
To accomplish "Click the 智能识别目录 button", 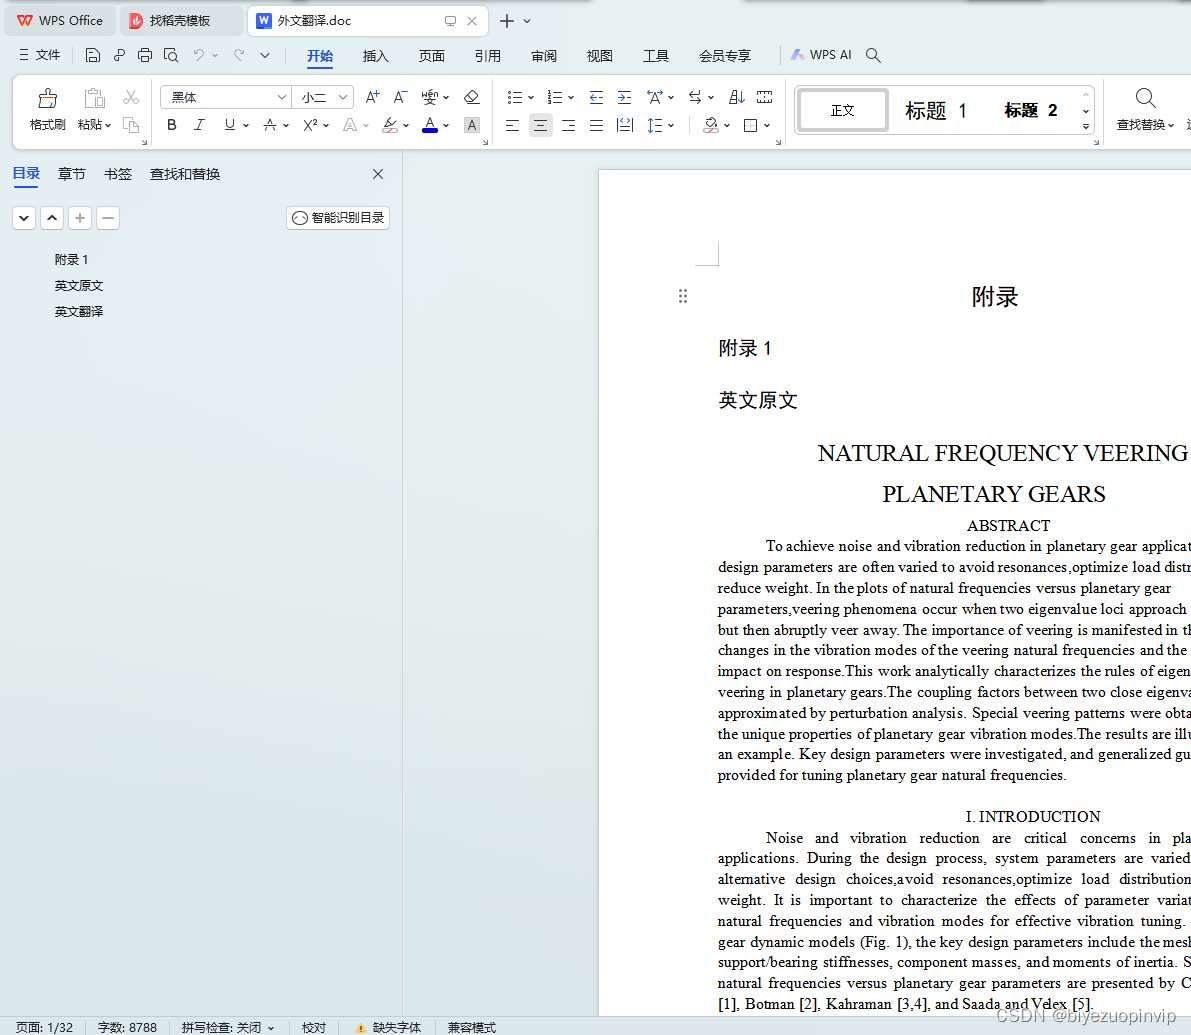I will (338, 218).
